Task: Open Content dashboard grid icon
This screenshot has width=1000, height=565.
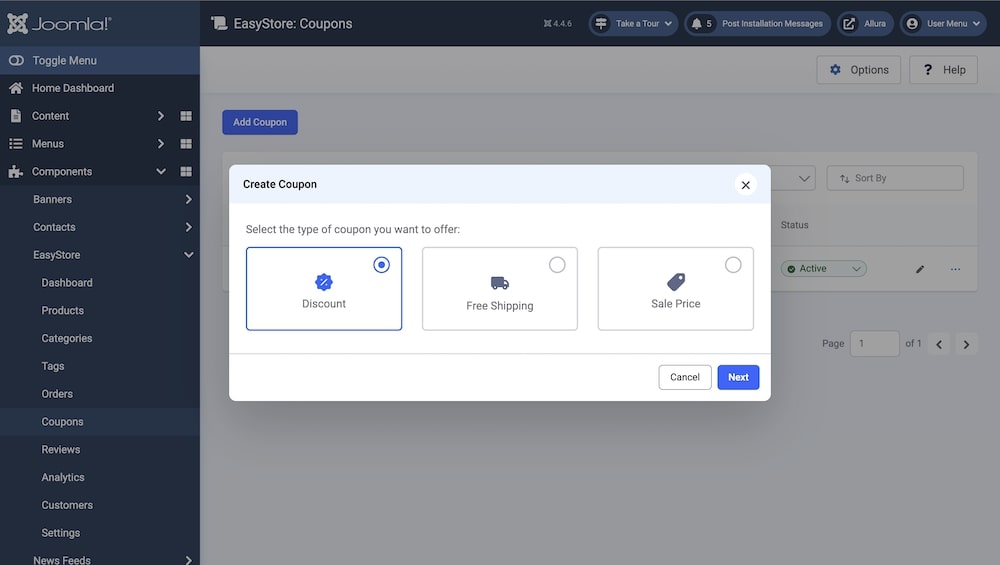Action: click(x=186, y=116)
